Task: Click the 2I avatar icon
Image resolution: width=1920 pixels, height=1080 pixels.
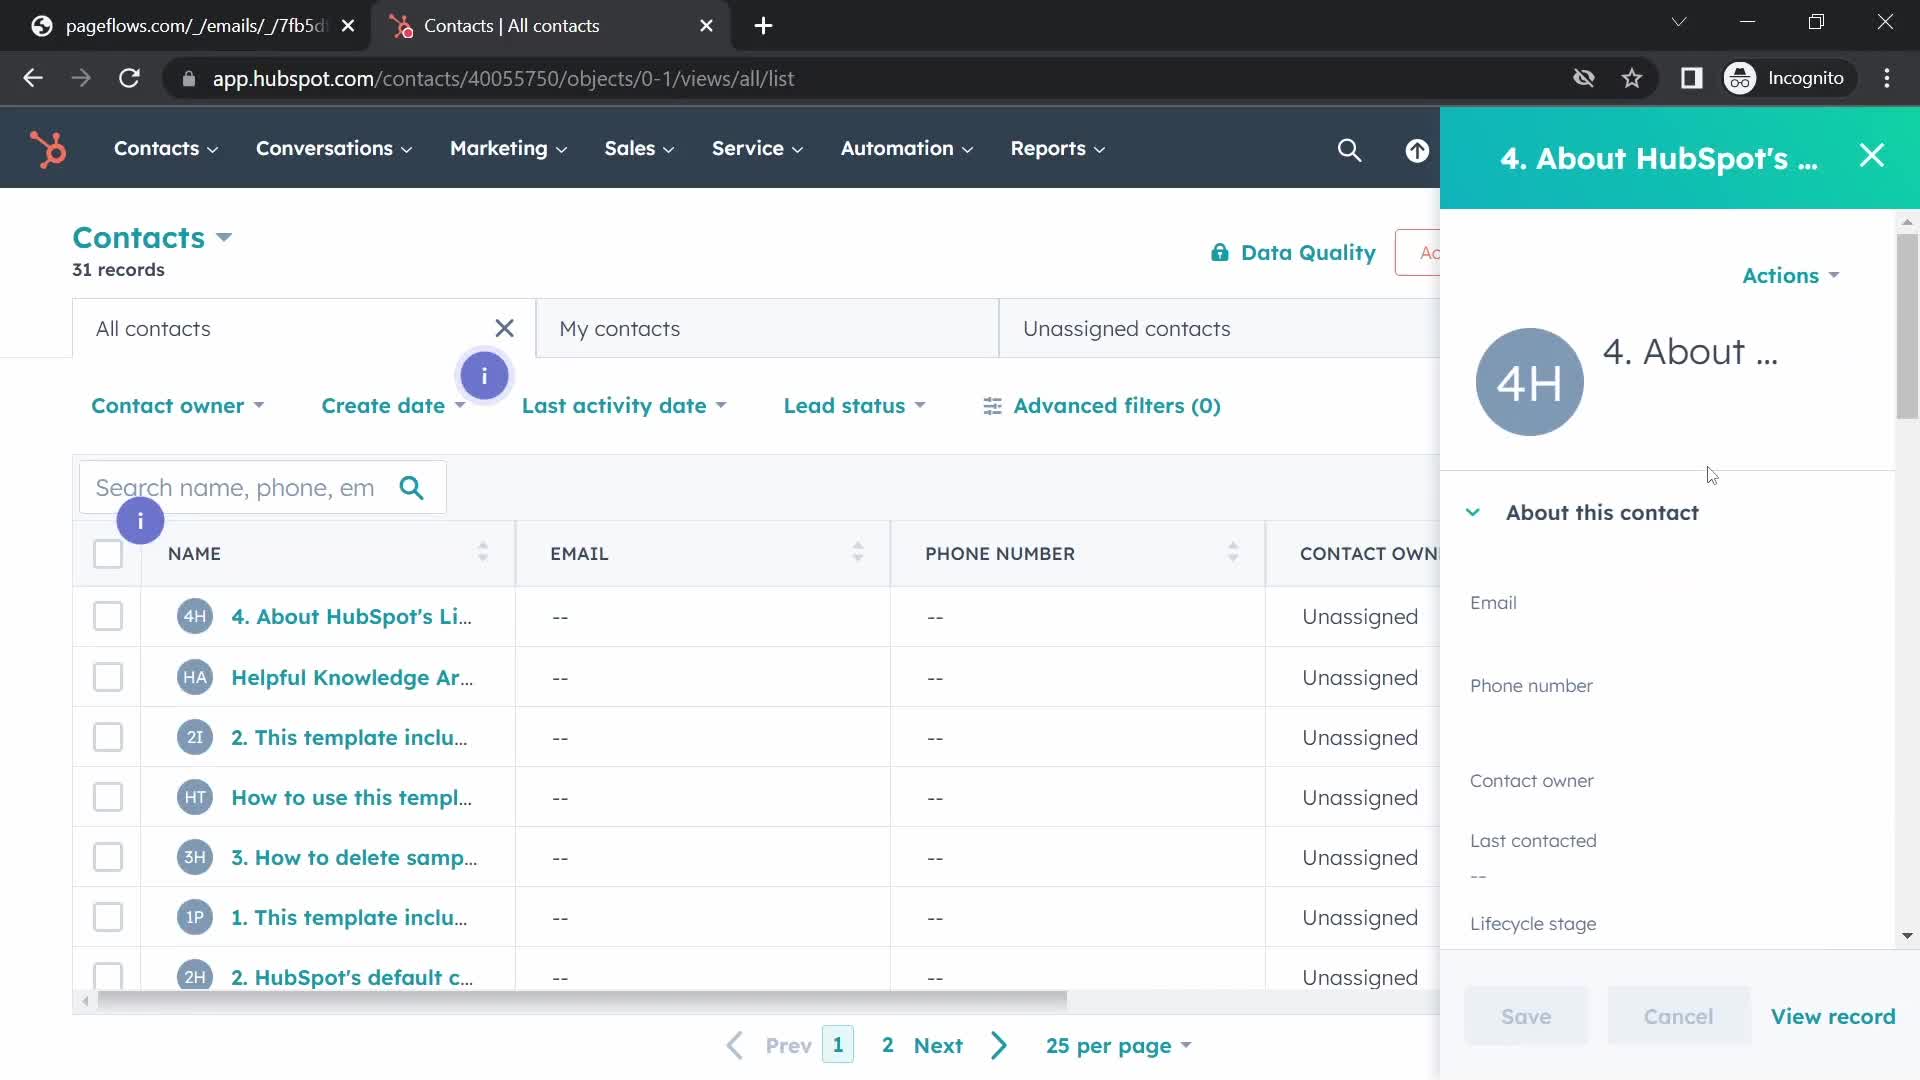Action: point(195,738)
